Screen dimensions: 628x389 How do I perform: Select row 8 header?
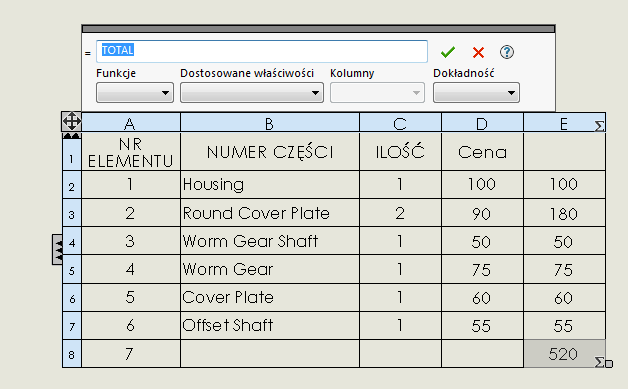(72, 354)
